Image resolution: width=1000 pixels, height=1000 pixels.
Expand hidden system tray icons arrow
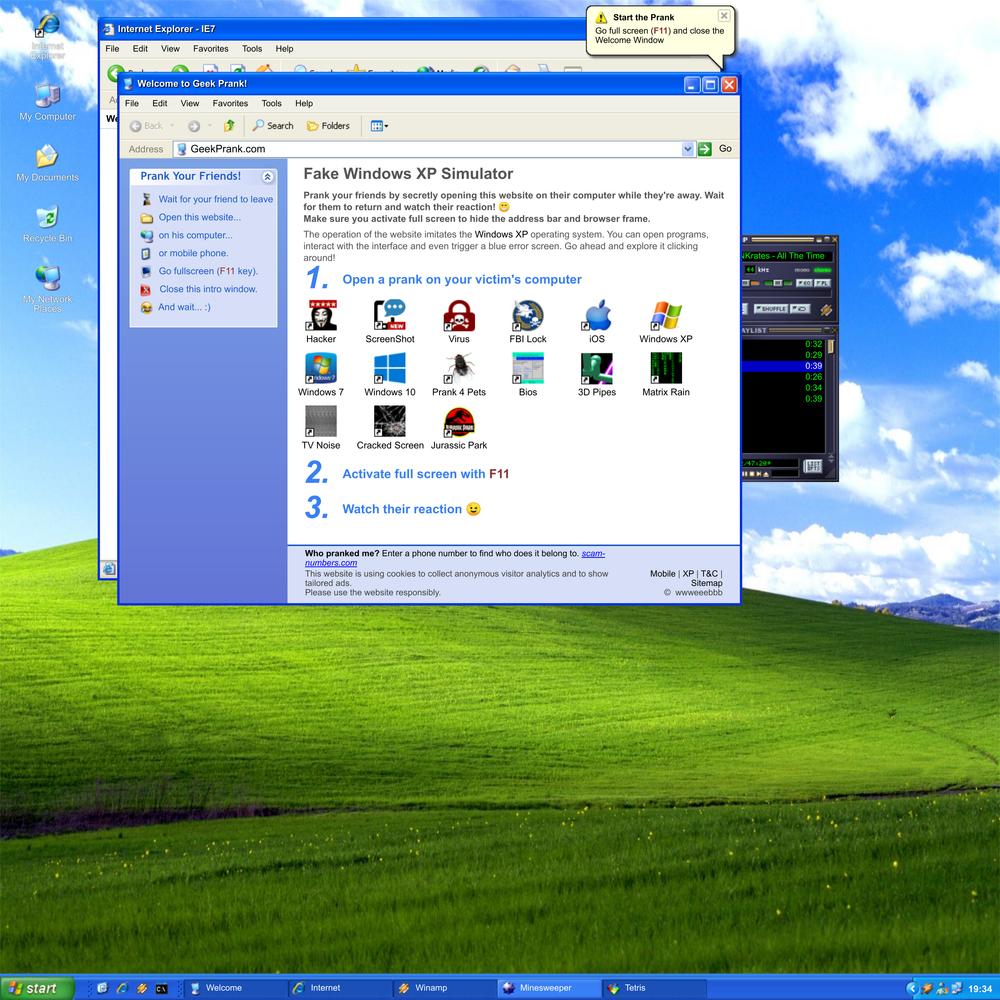tap(913, 989)
